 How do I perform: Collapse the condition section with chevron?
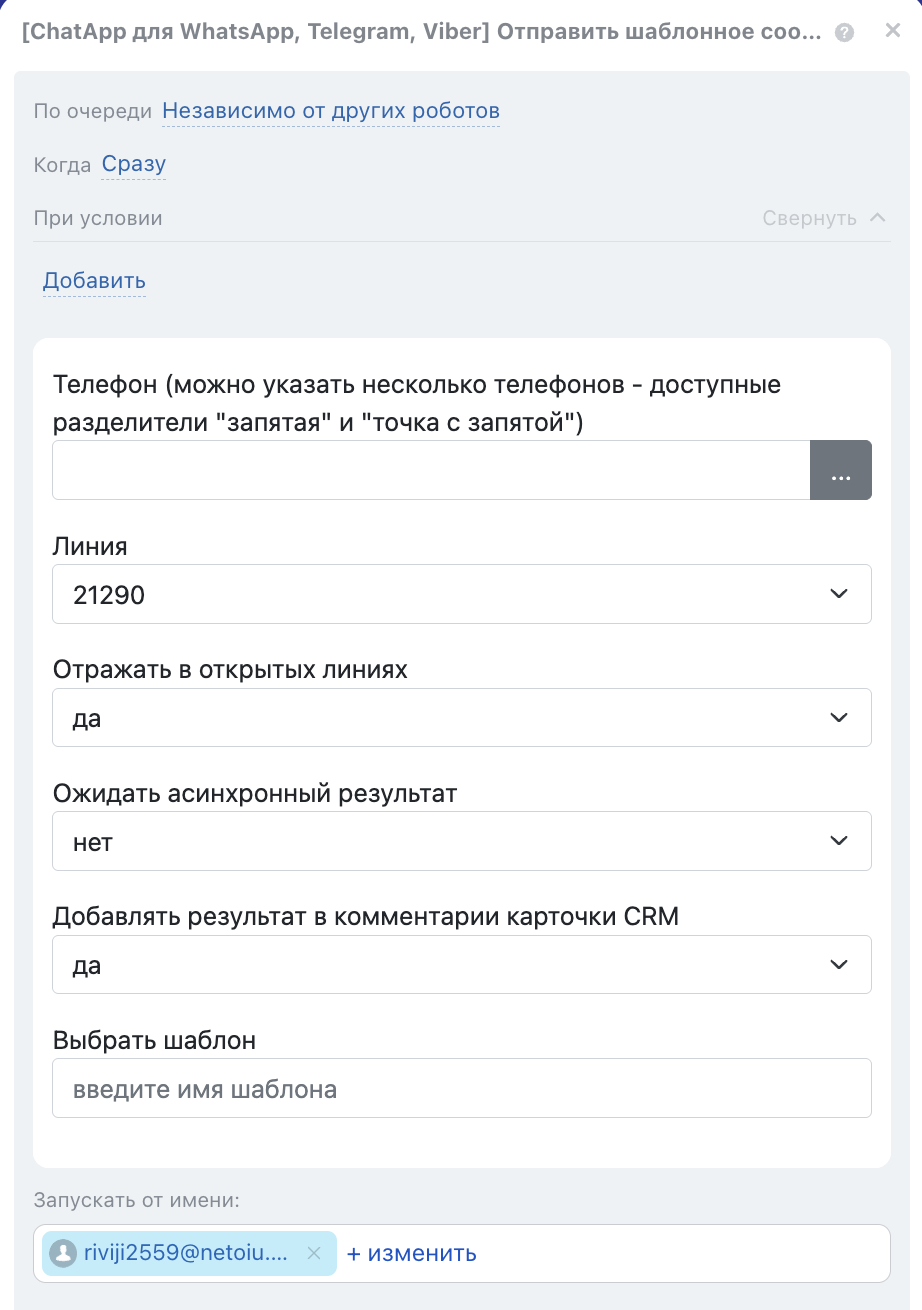coord(878,217)
